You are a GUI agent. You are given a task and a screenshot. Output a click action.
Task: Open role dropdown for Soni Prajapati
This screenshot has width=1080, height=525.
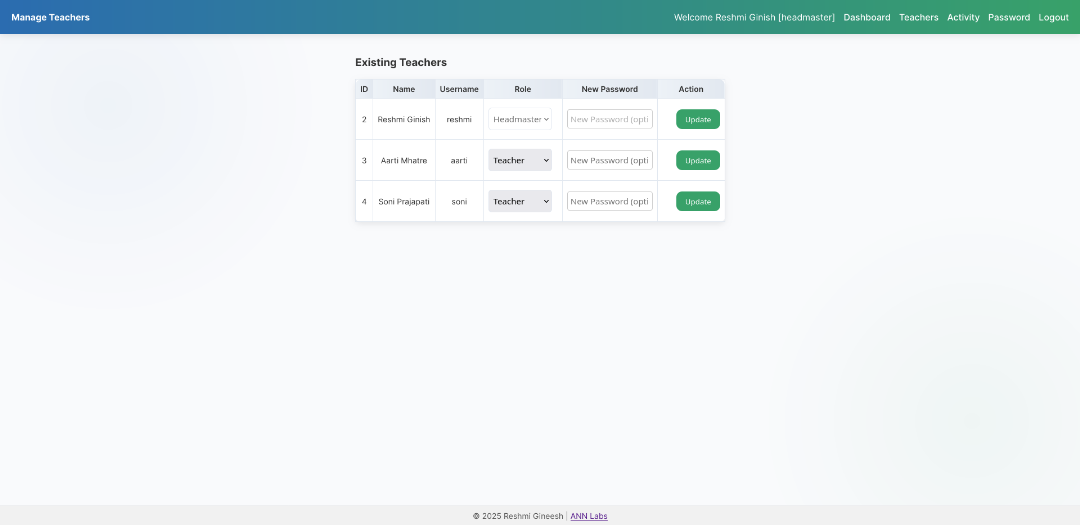click(x=520, y=201)
